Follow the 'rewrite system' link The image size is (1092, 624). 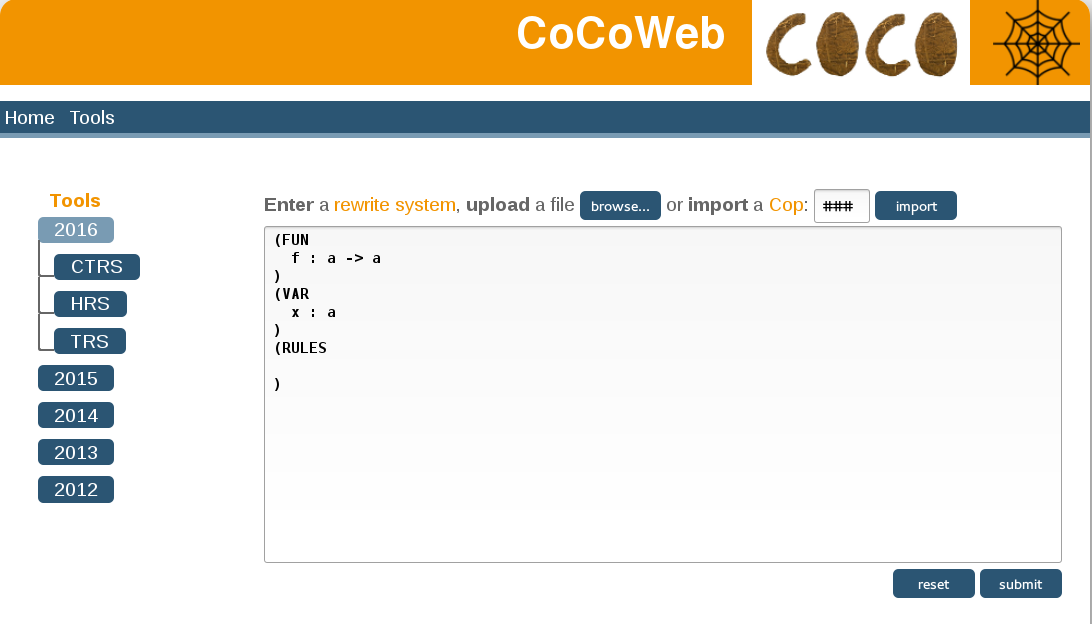tap(394, 205)
